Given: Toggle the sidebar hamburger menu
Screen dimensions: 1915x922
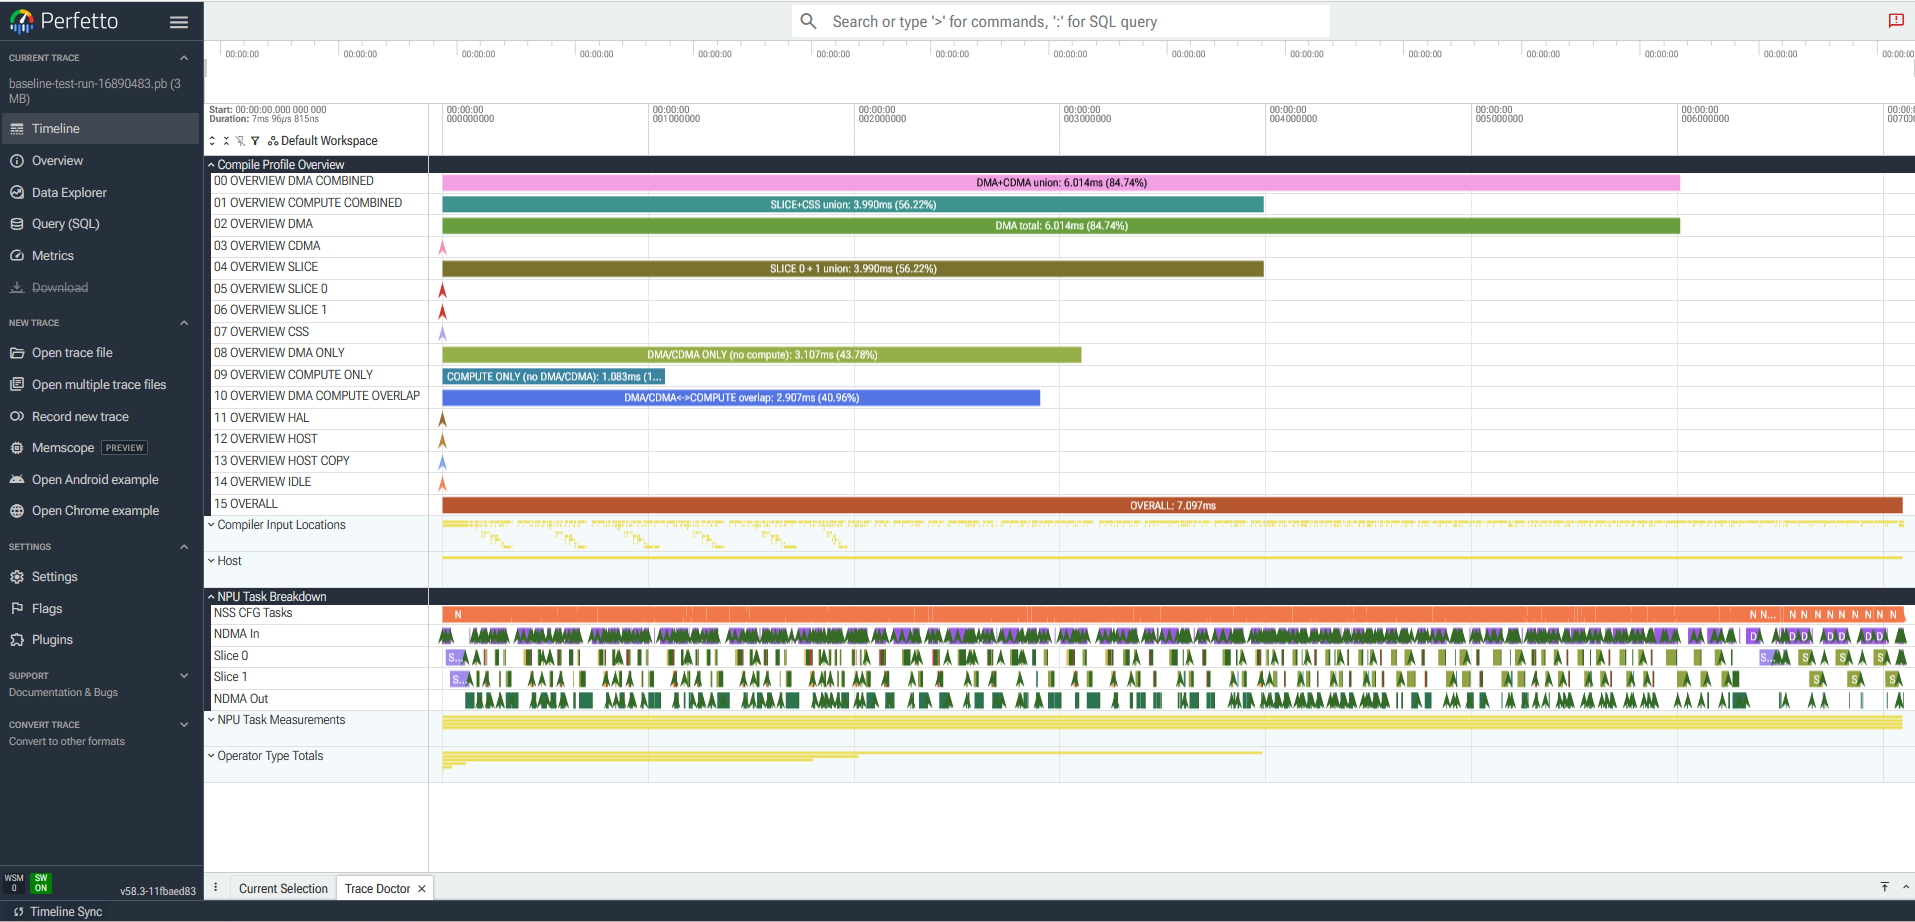Looking at the screenshot, I should [x=179, y=22].
